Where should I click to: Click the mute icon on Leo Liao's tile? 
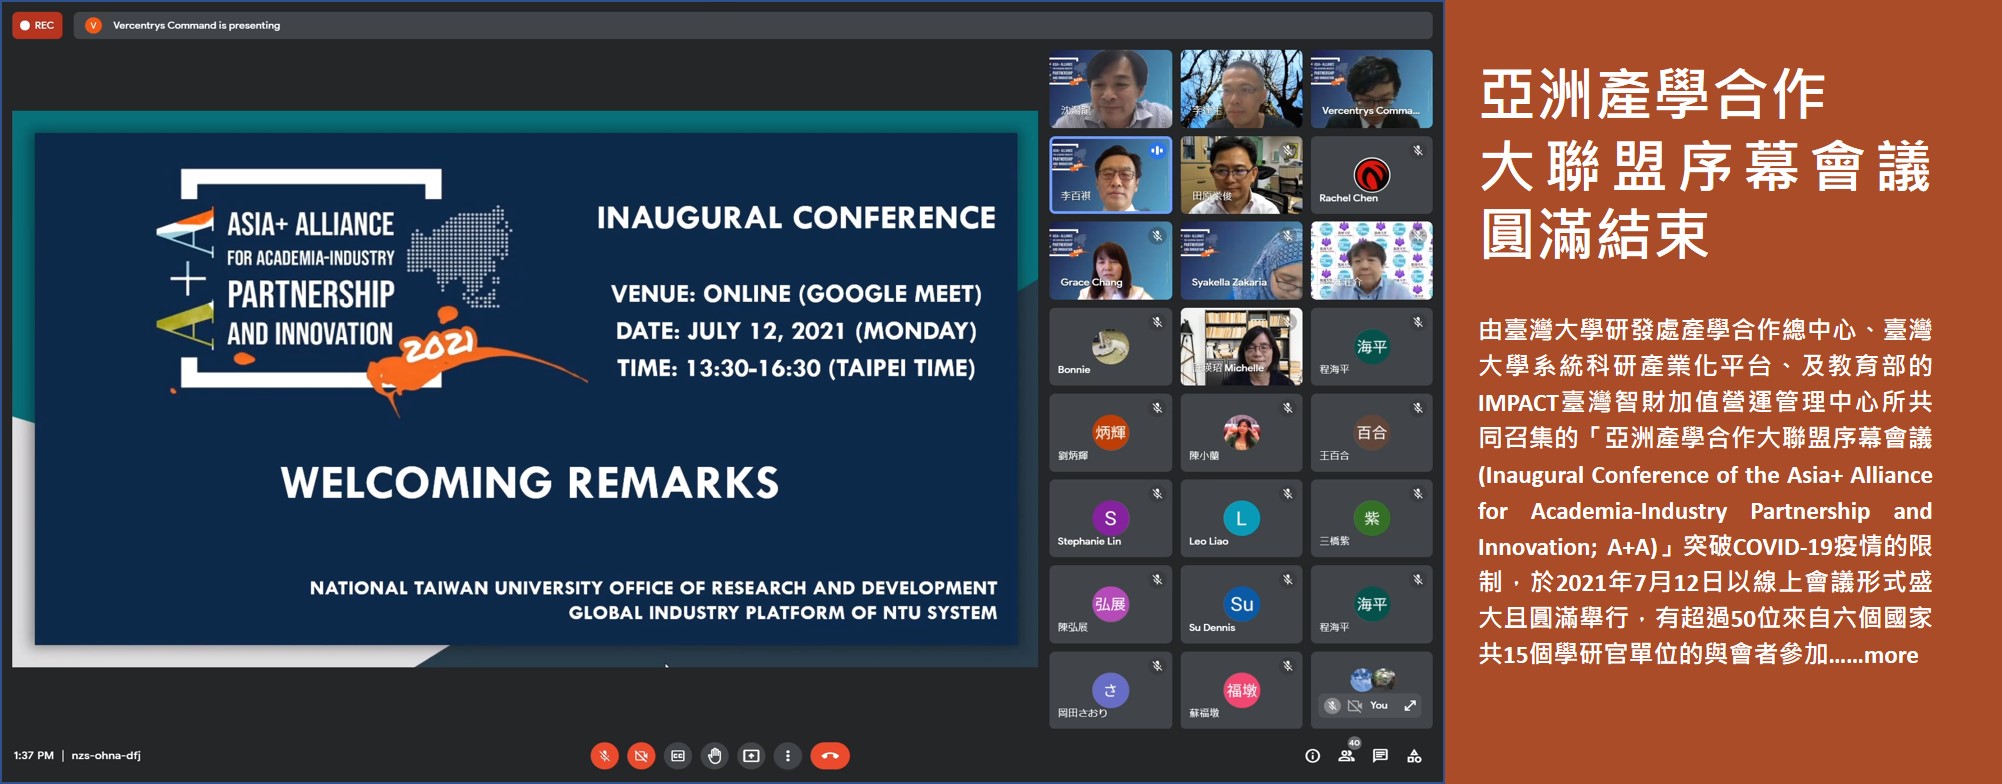[x=1288, y=494]
